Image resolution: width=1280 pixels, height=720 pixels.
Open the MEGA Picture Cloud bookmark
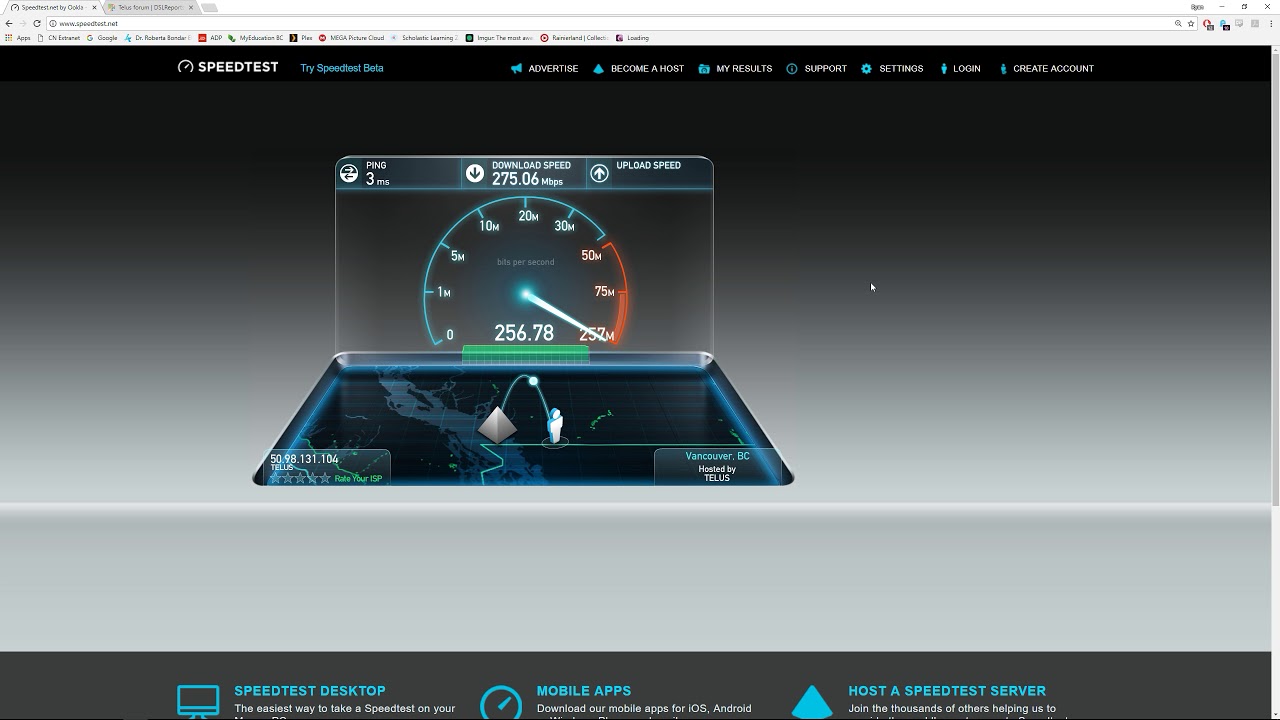coord(351,38)
